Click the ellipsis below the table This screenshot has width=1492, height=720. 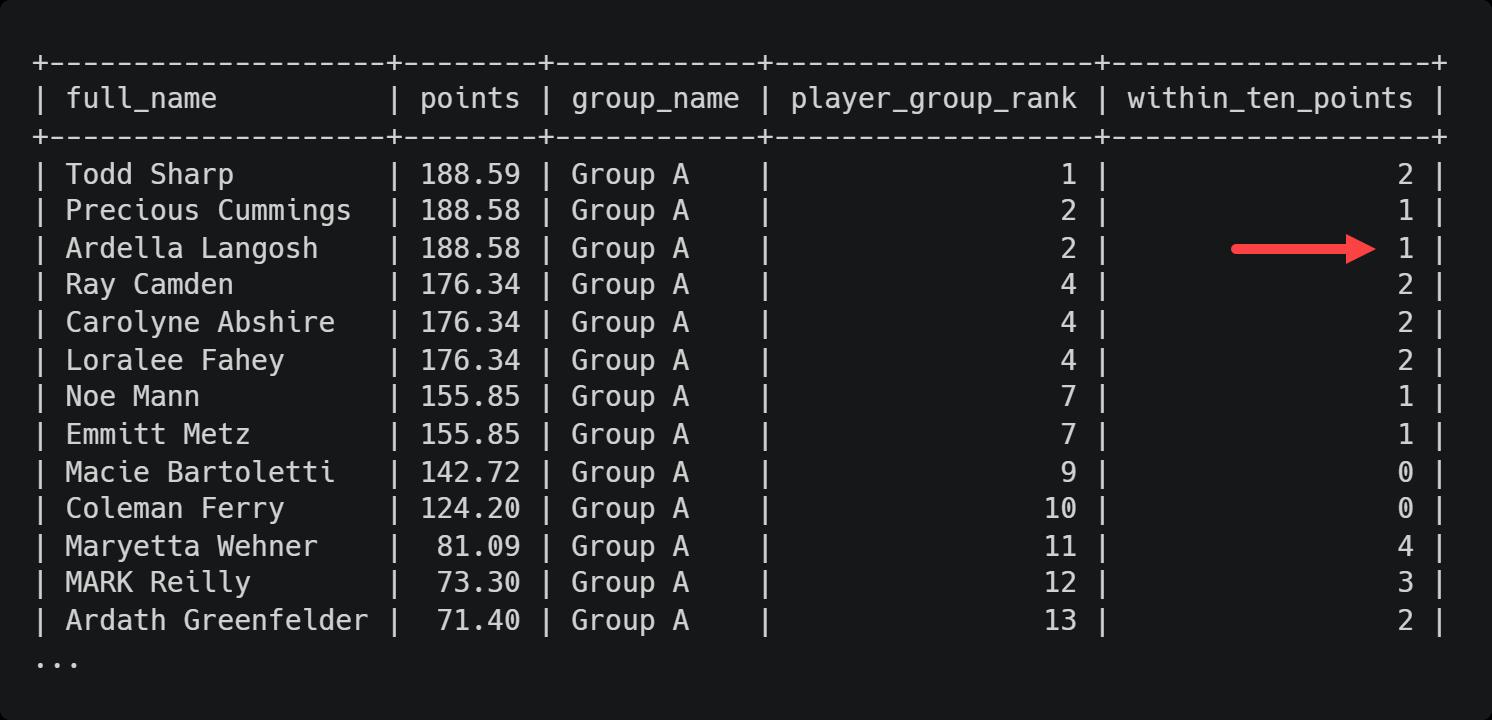[57, 660]
